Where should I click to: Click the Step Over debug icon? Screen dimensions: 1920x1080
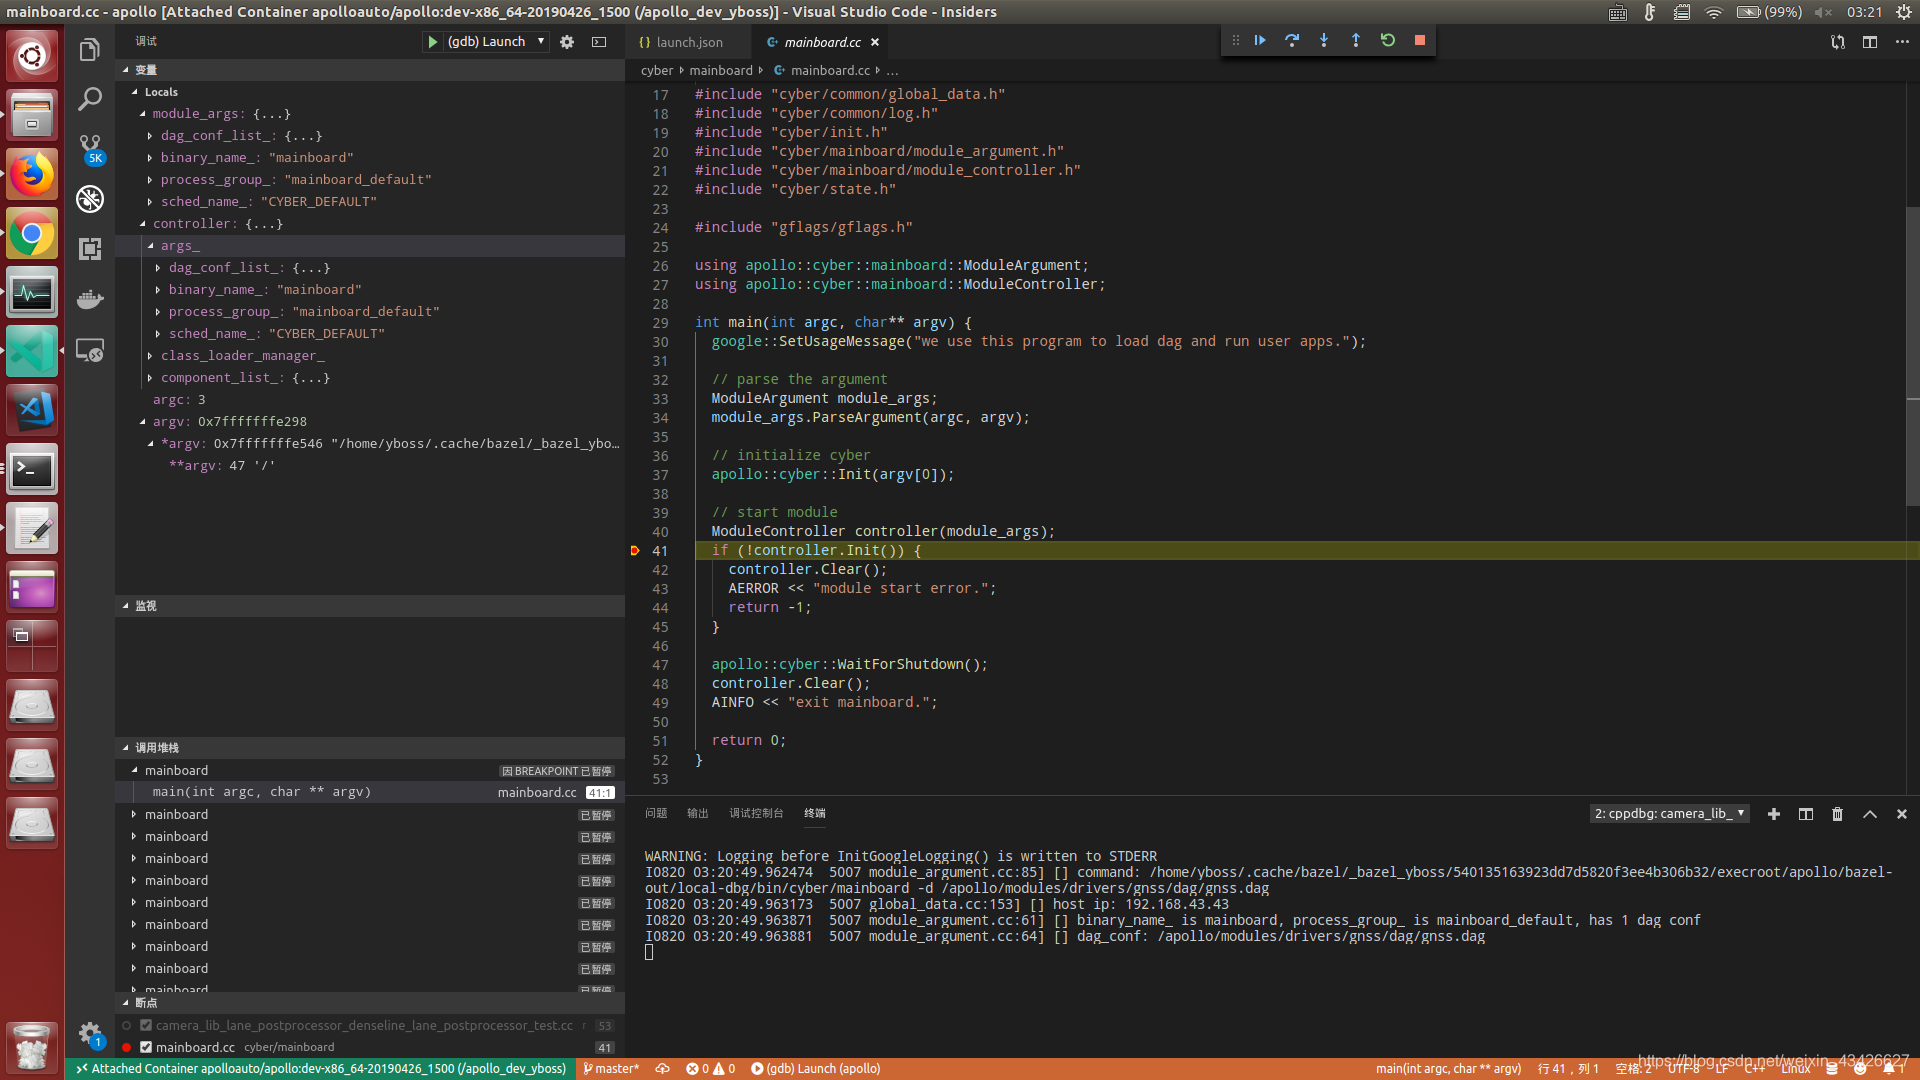(1292, 40)
